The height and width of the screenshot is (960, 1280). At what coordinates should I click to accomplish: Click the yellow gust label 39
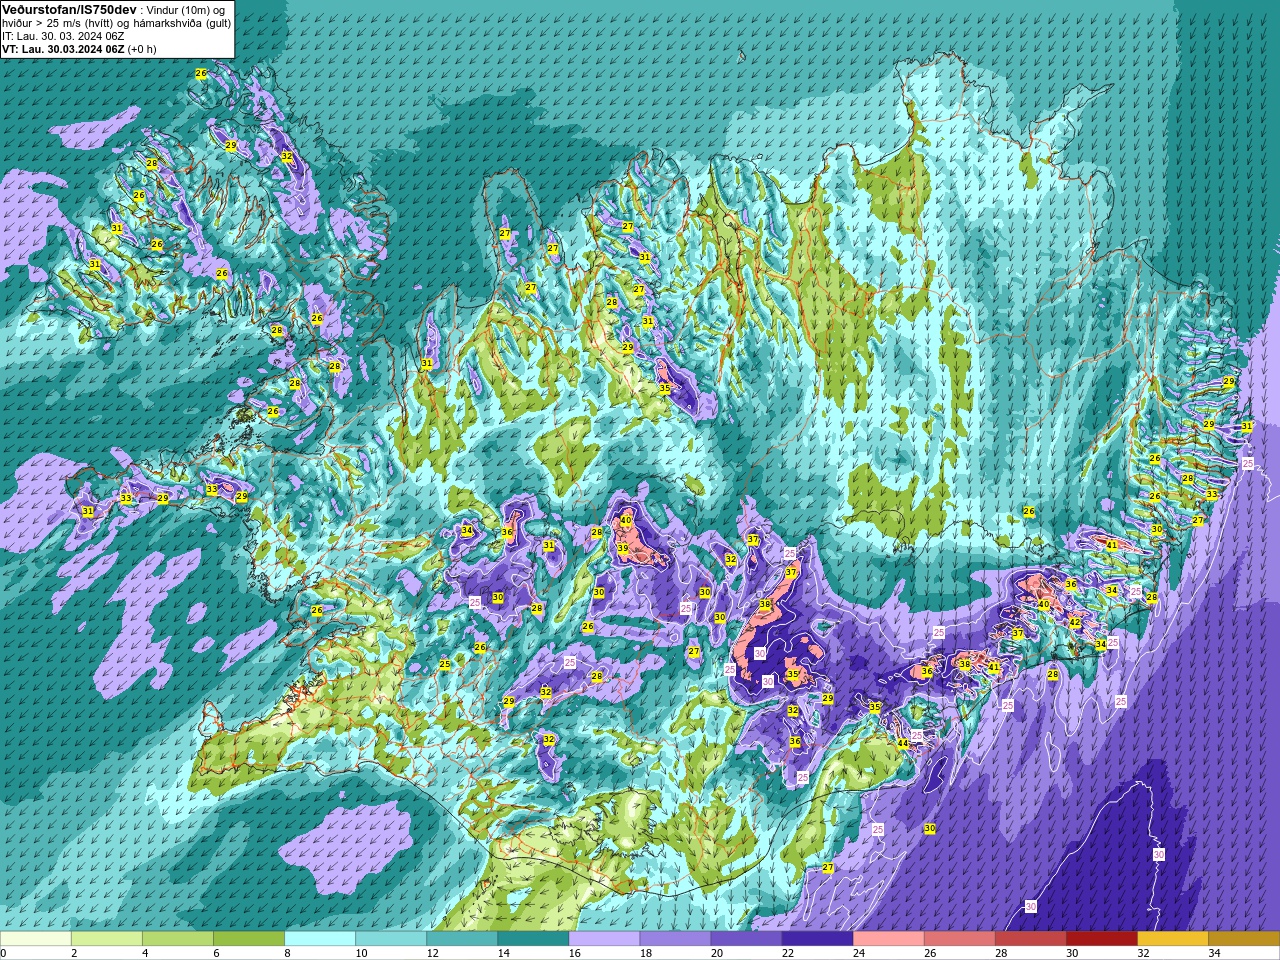622,548
